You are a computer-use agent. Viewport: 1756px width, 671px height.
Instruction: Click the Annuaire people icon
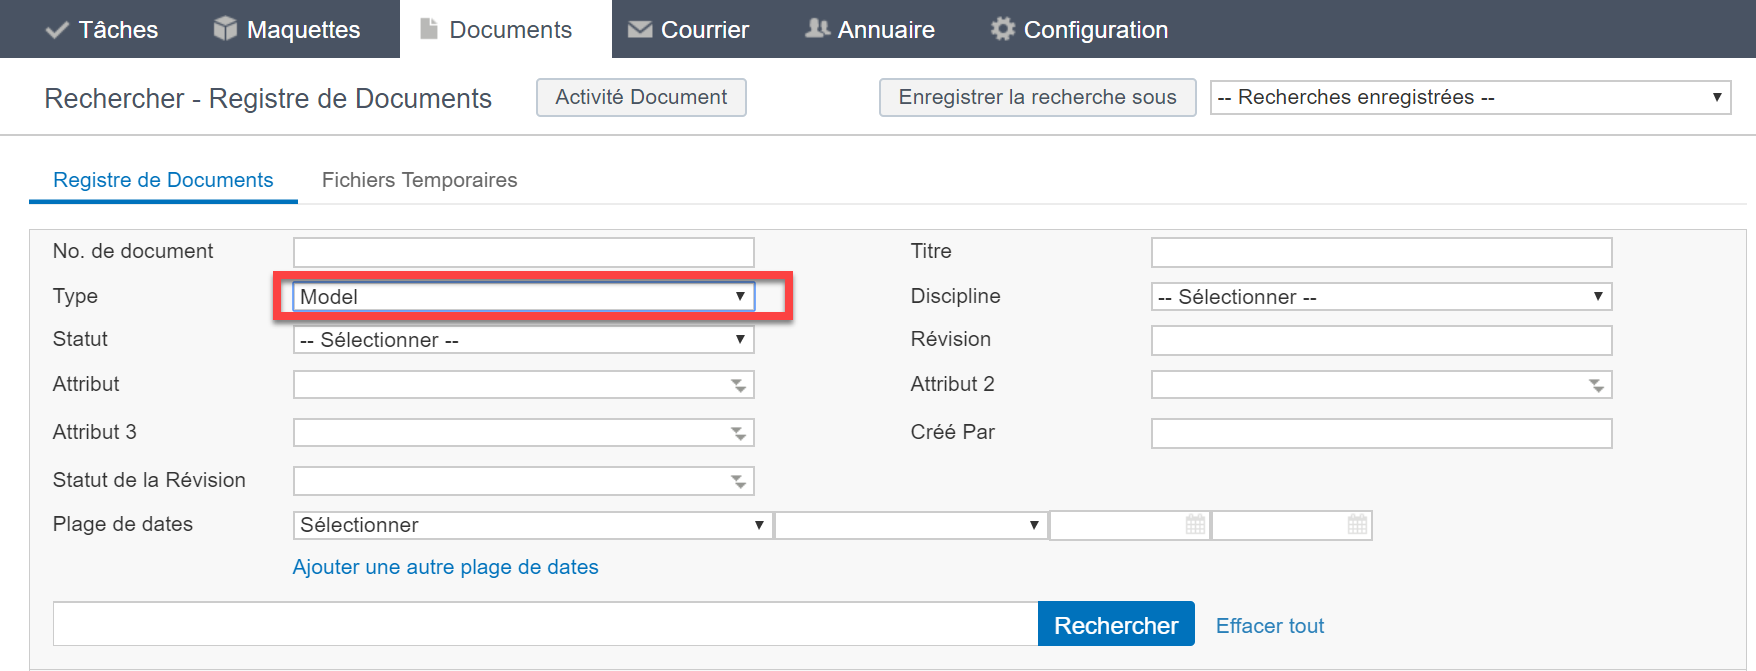tap(818, 29)
